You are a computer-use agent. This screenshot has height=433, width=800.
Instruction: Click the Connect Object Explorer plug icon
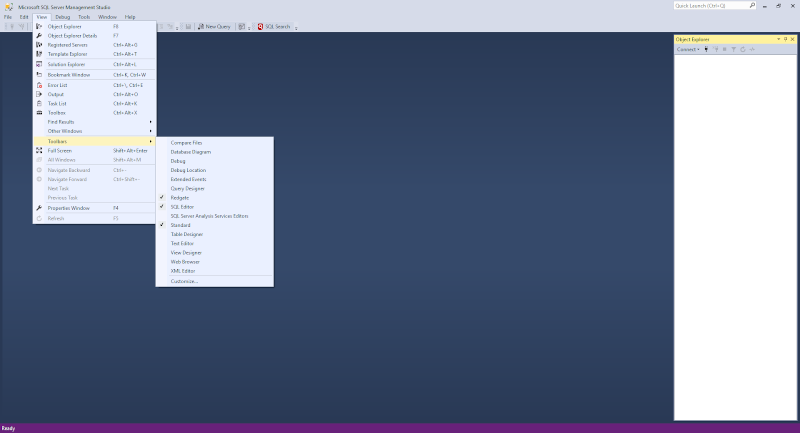coord(706,49)
